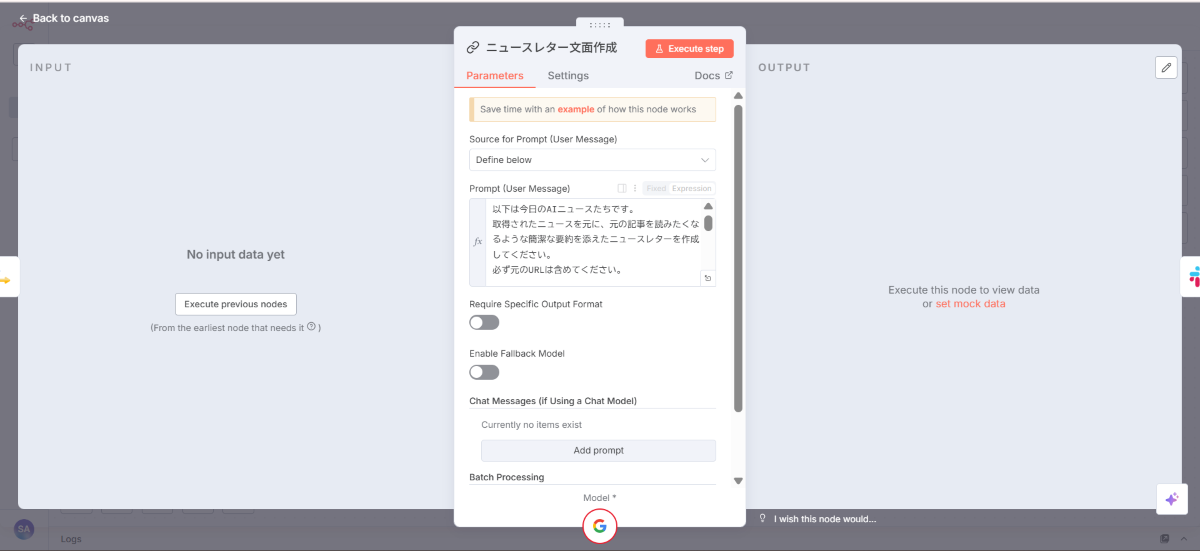This screenshot has height=551, width=1200.
Task: Turn on Enable Fallback Model toggle
Action: [484, 372]
